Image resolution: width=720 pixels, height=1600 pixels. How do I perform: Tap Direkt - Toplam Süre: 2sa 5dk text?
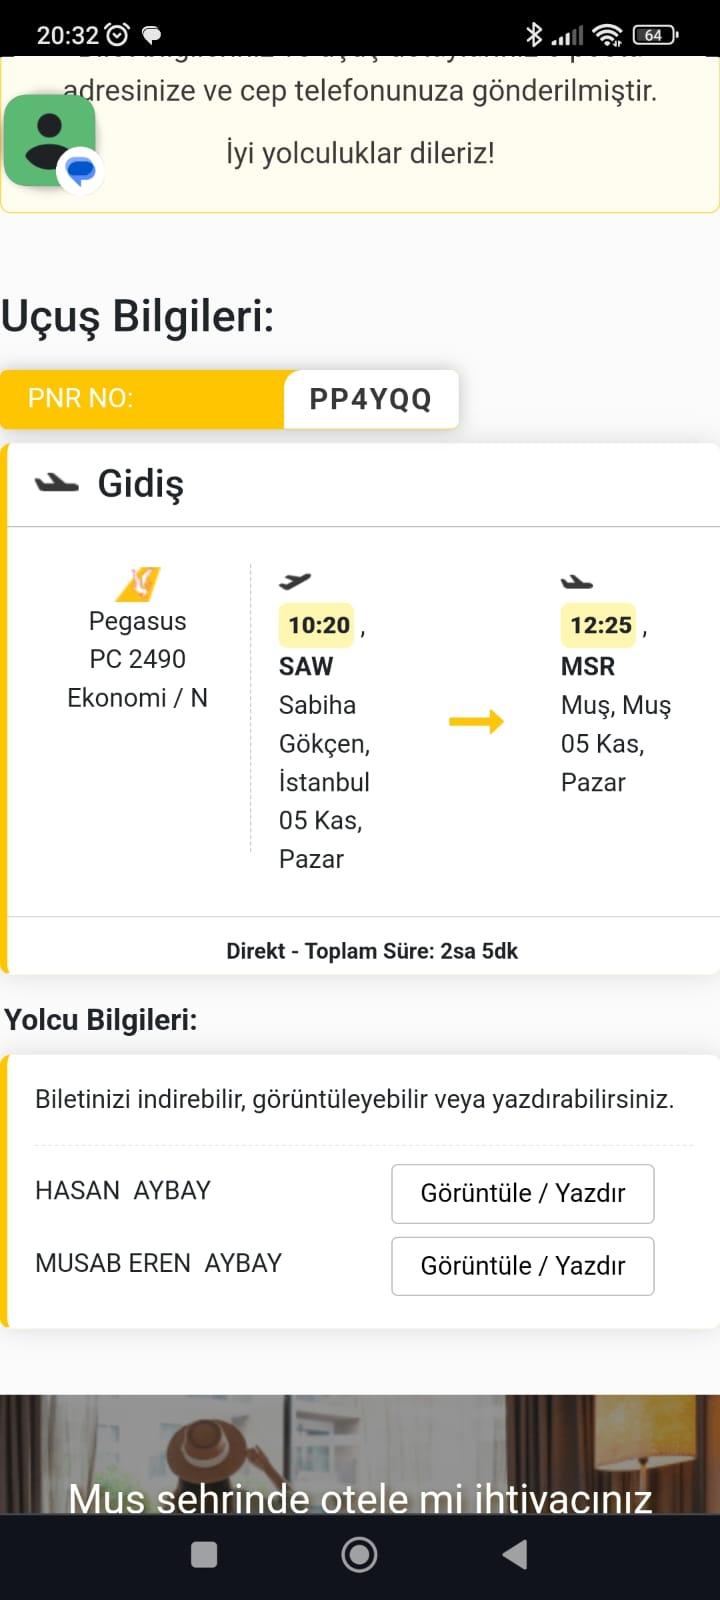(372, 950)
